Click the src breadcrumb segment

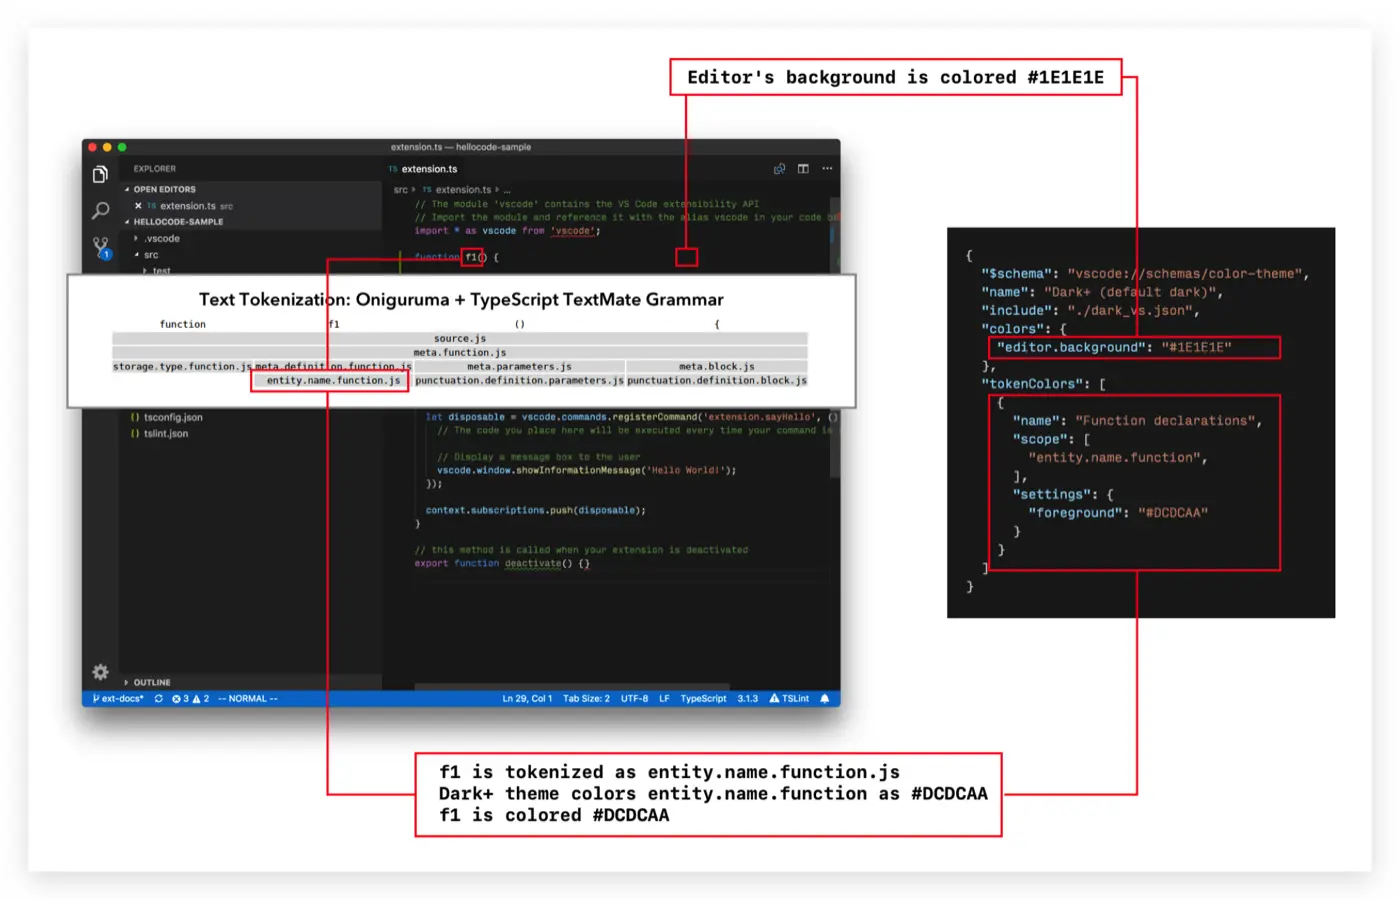[x=400, y=190]
